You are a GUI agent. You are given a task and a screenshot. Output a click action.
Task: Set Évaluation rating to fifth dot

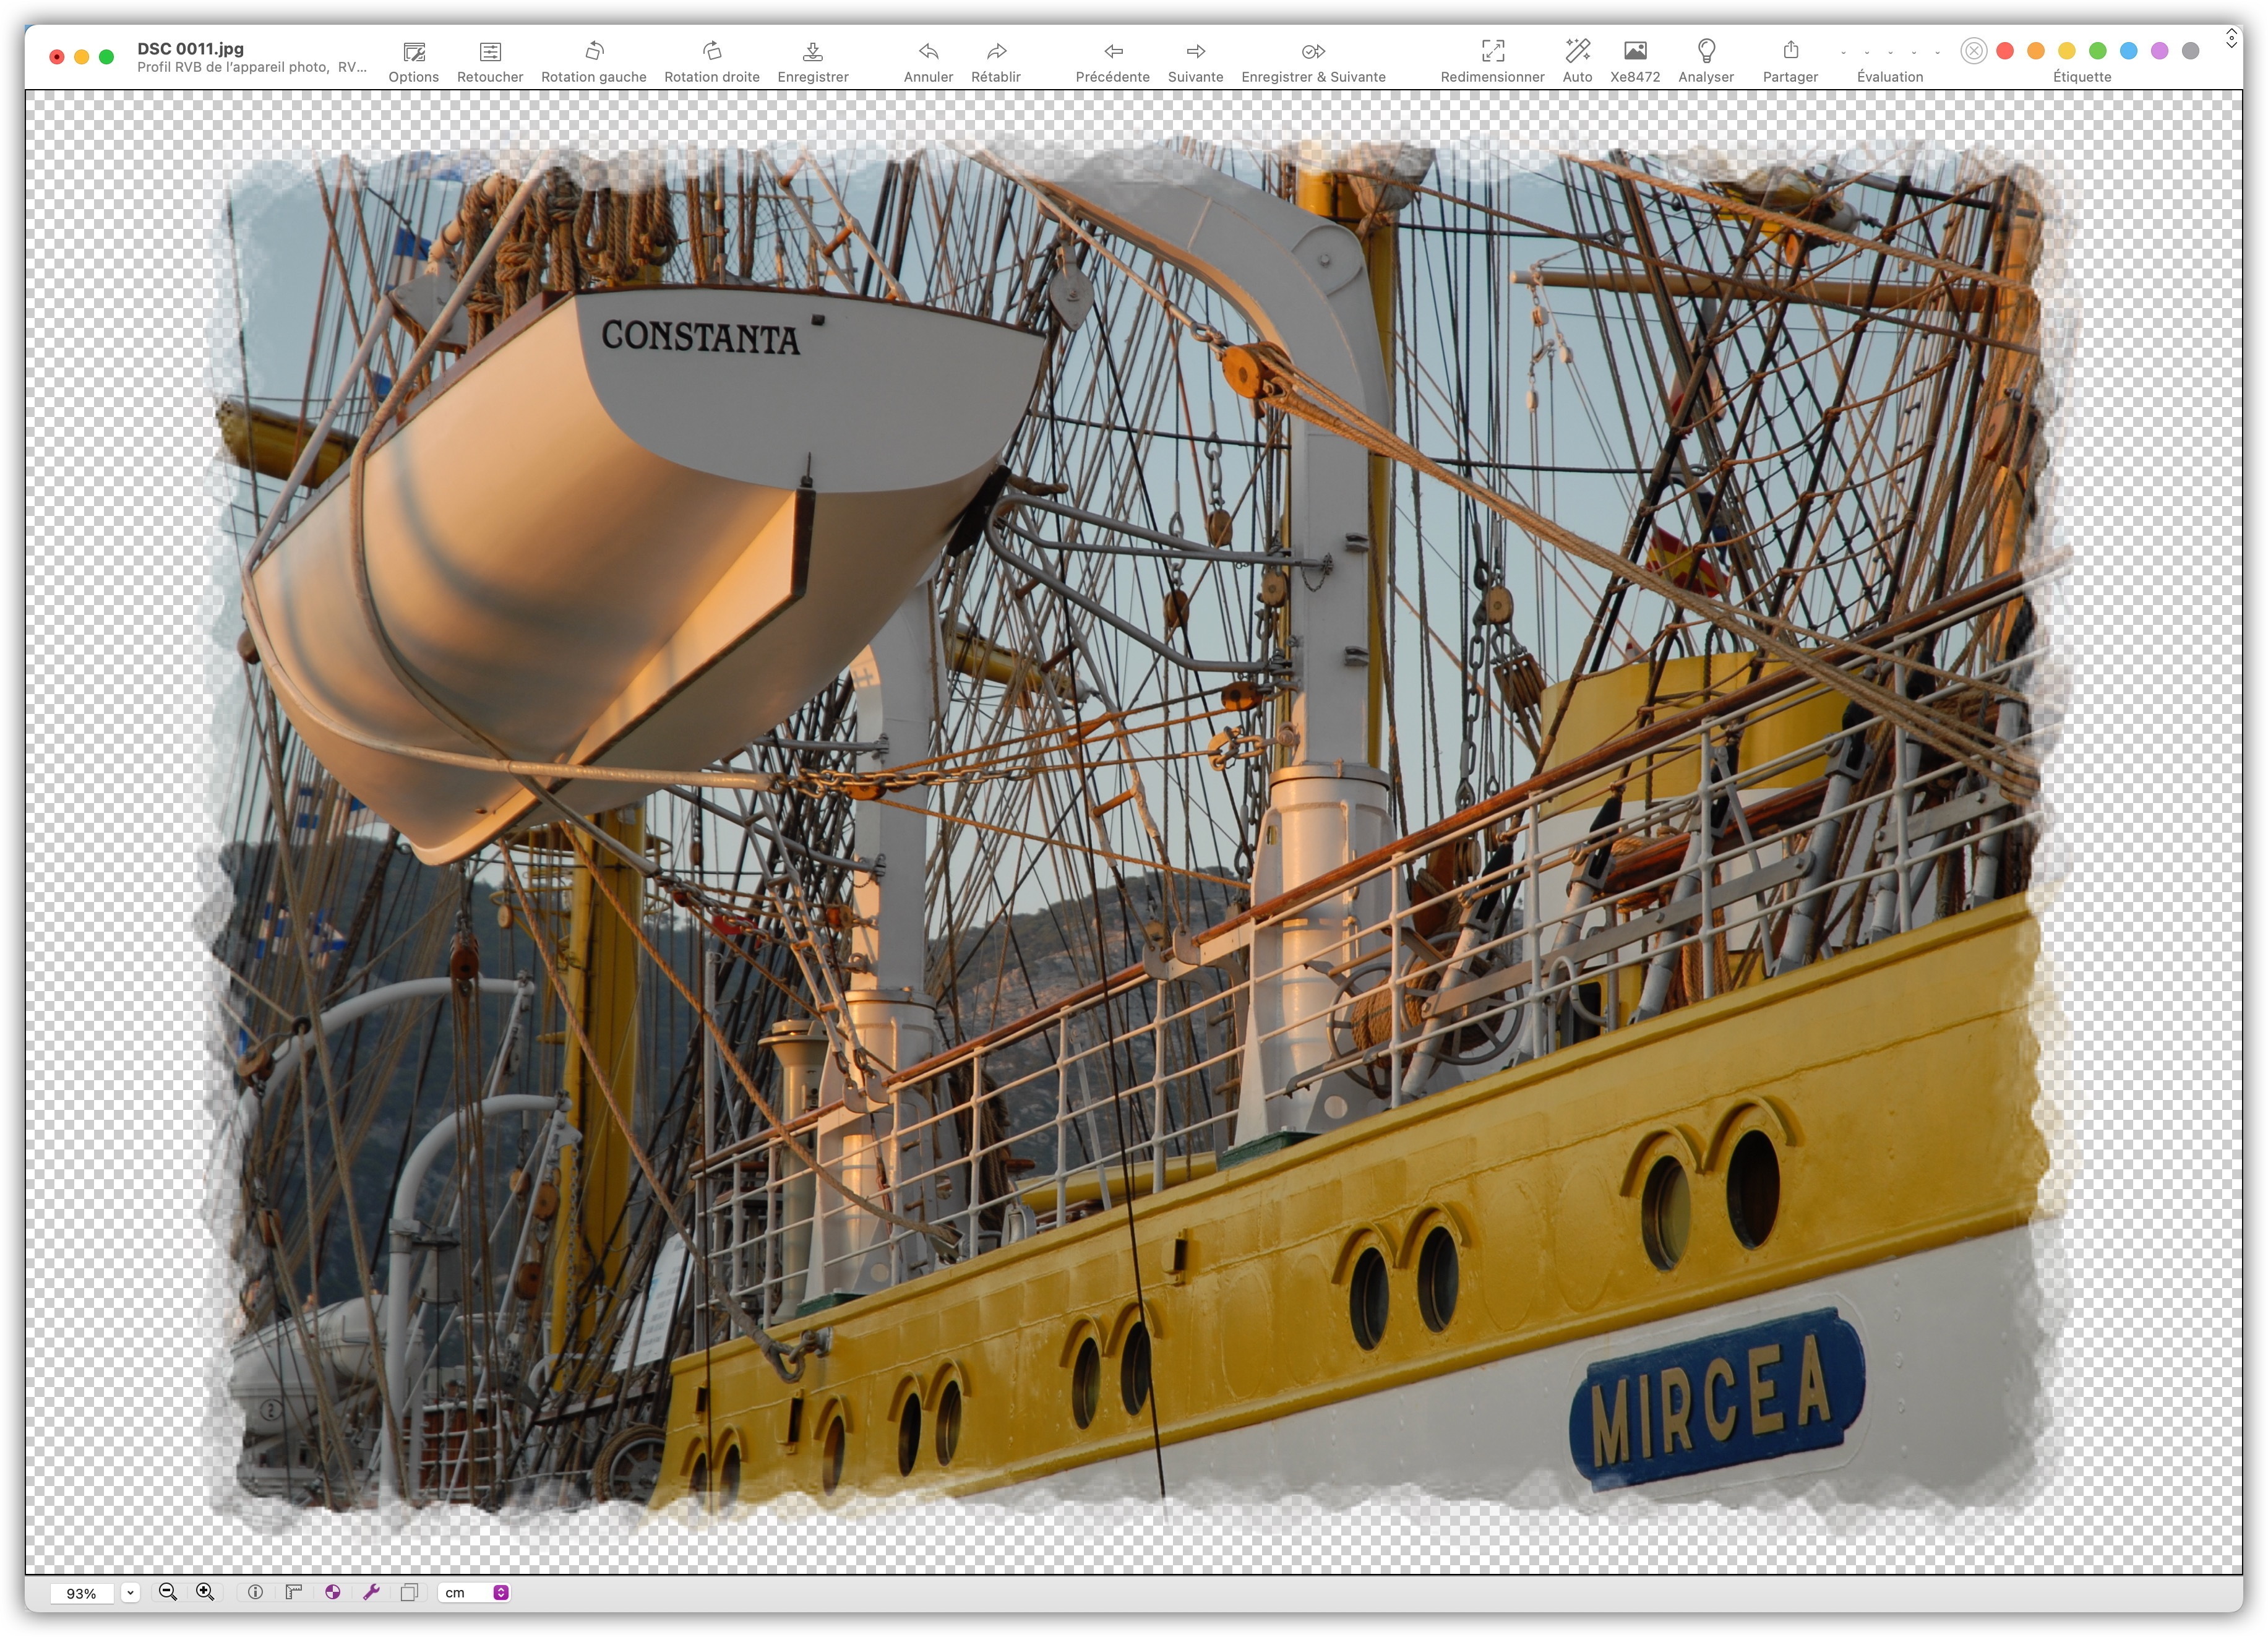[1937, 52]
